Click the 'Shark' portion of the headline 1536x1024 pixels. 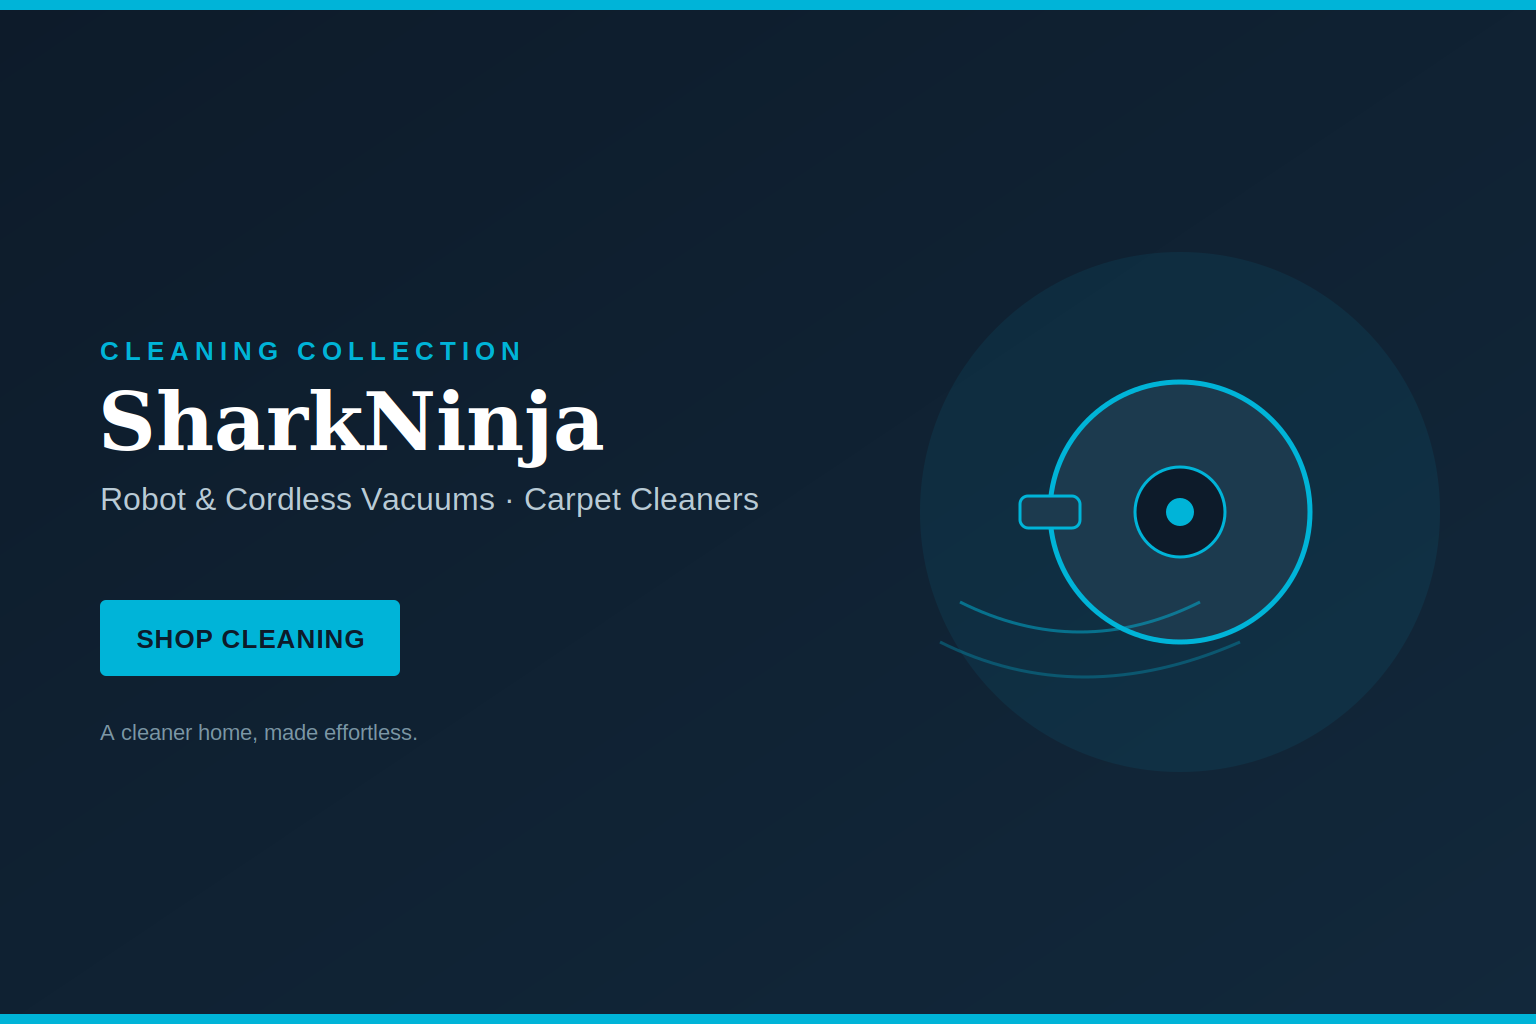(231, 421)
